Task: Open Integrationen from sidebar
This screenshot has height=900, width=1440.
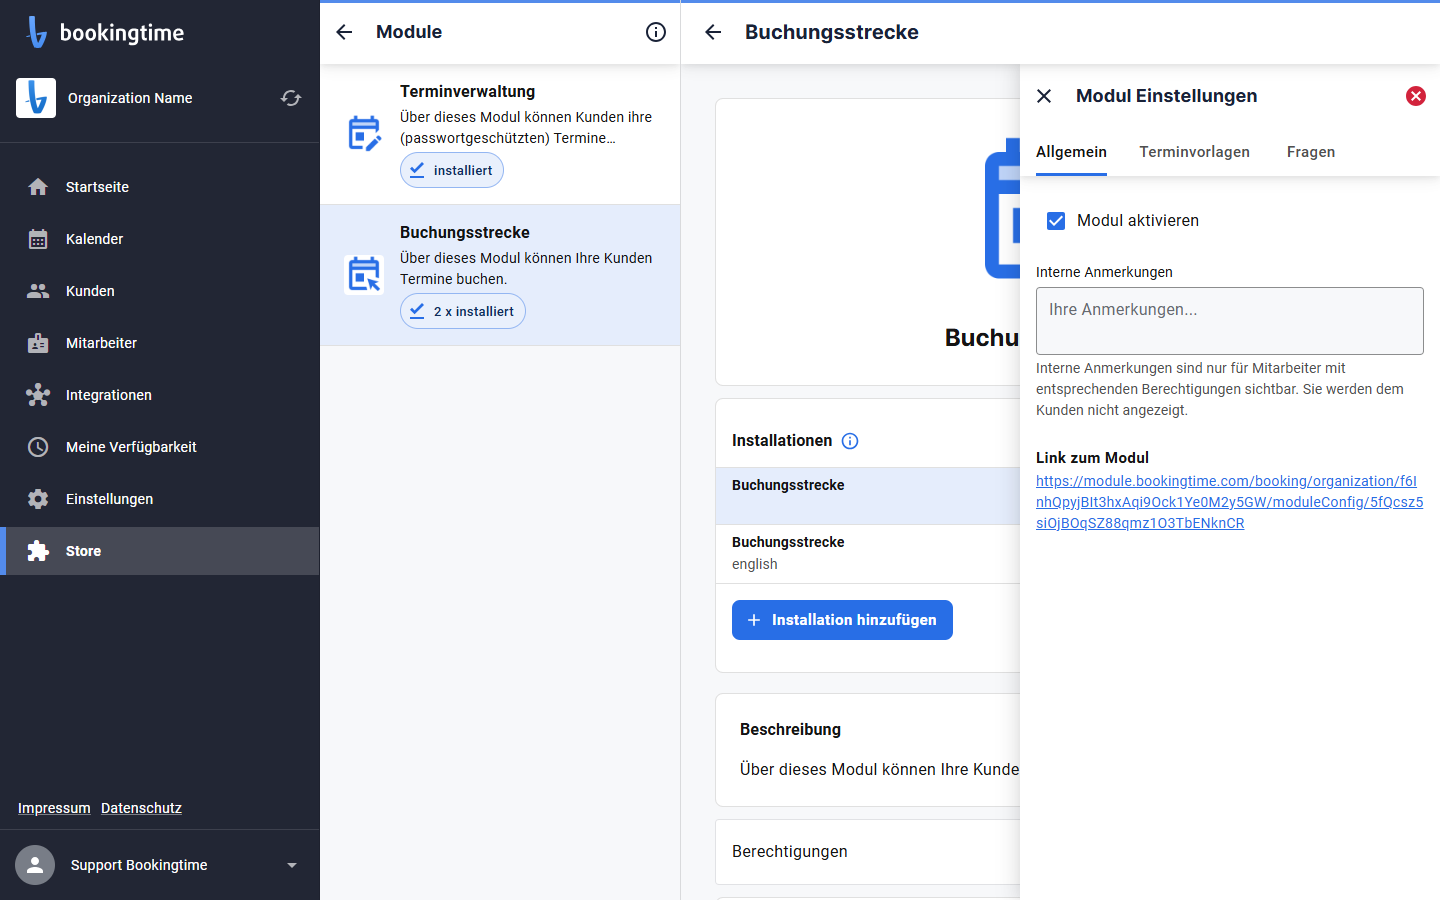Action: 160,395
